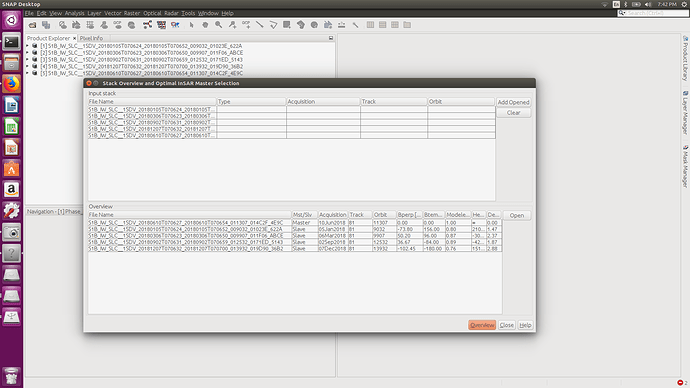Click the Add Opened button
Screen dimensions: 690x388
[x=514, y=102]
